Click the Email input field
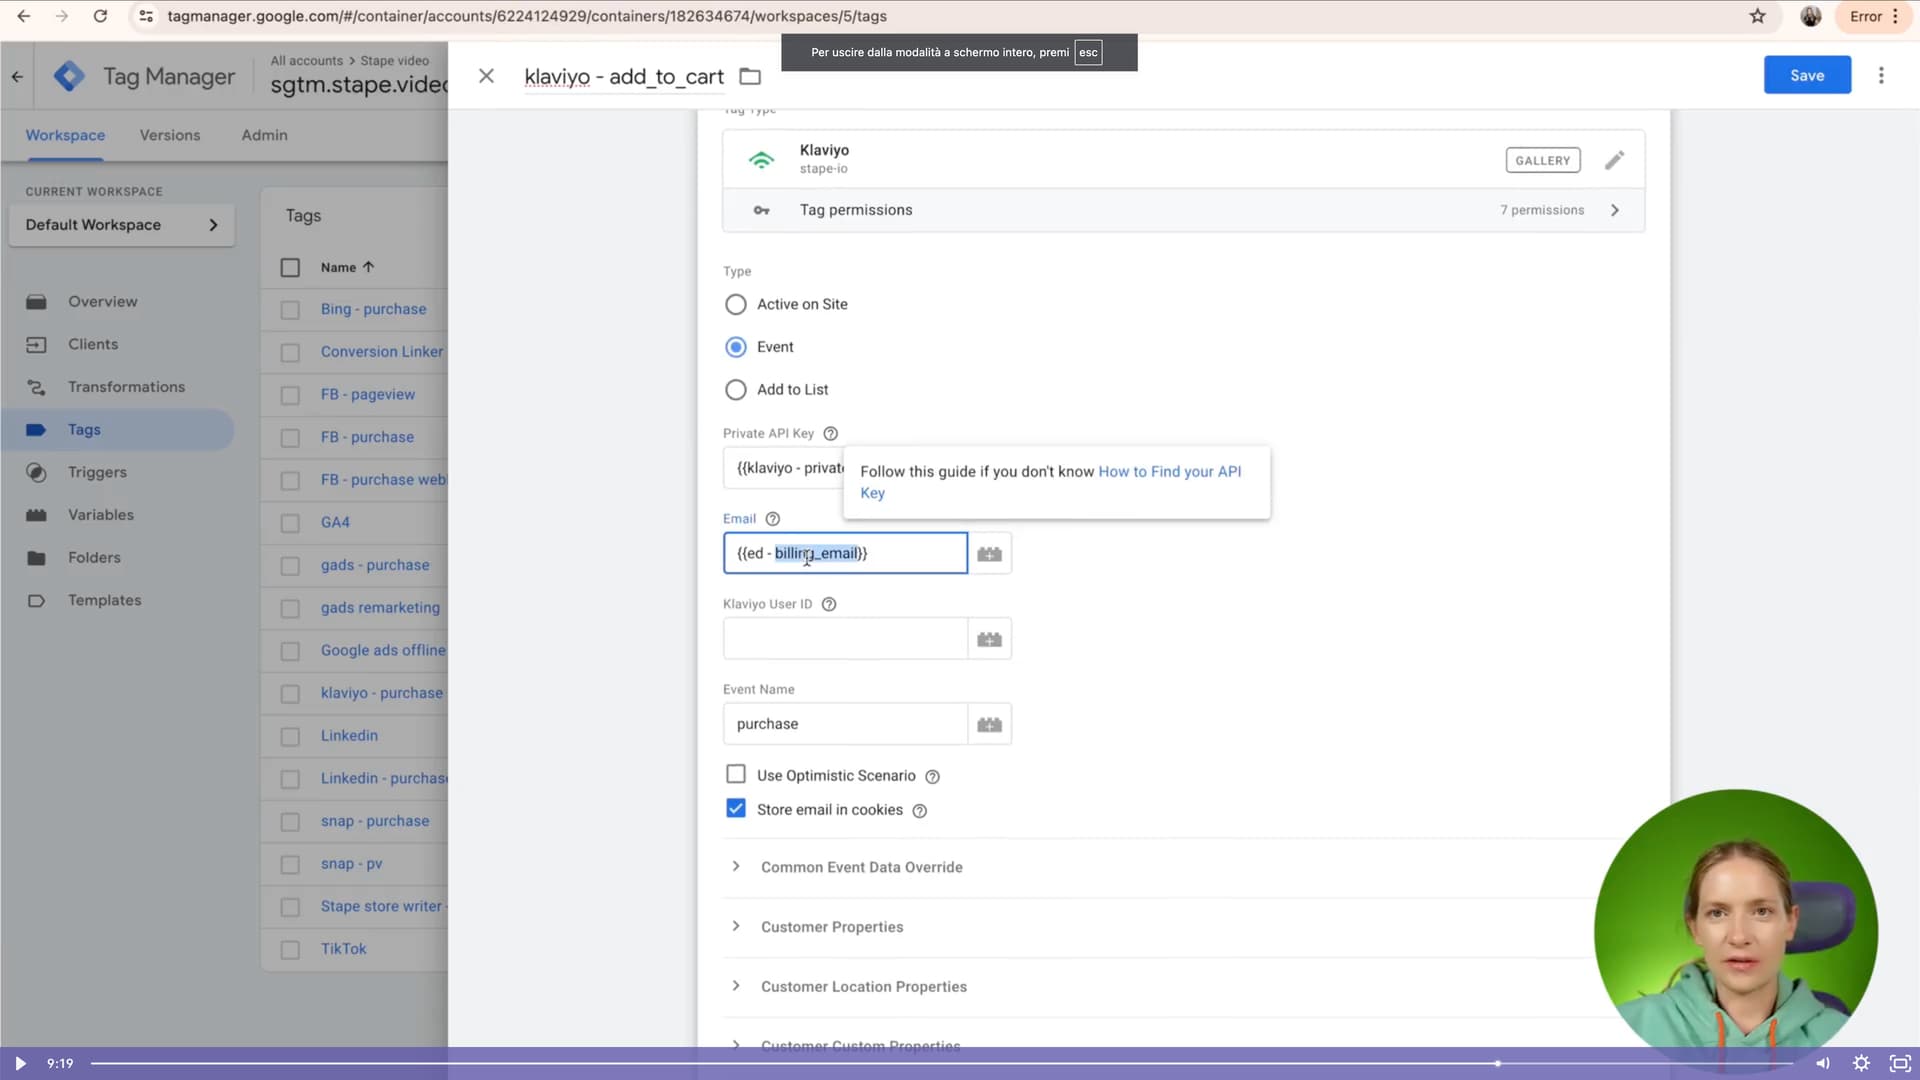This screenshot has width=1920, height=1080. (845, 554)
